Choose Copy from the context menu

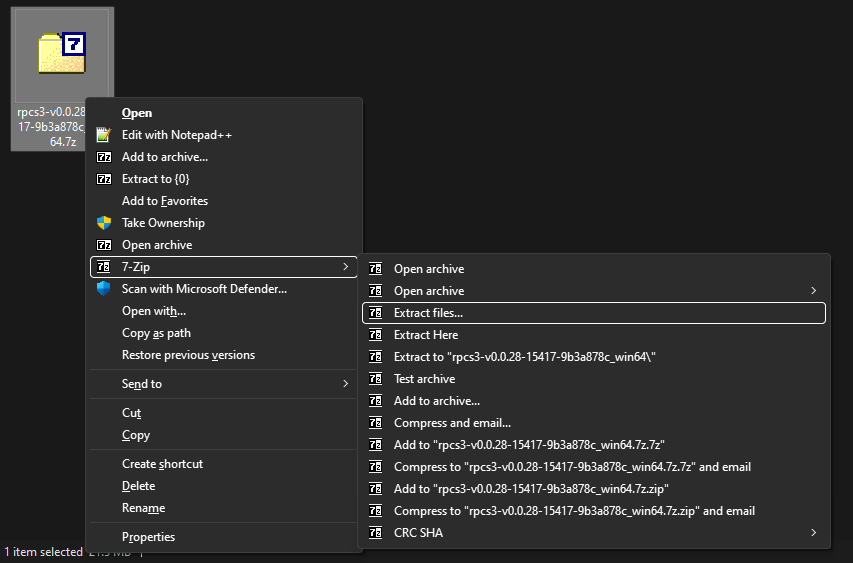coord(224,435)
